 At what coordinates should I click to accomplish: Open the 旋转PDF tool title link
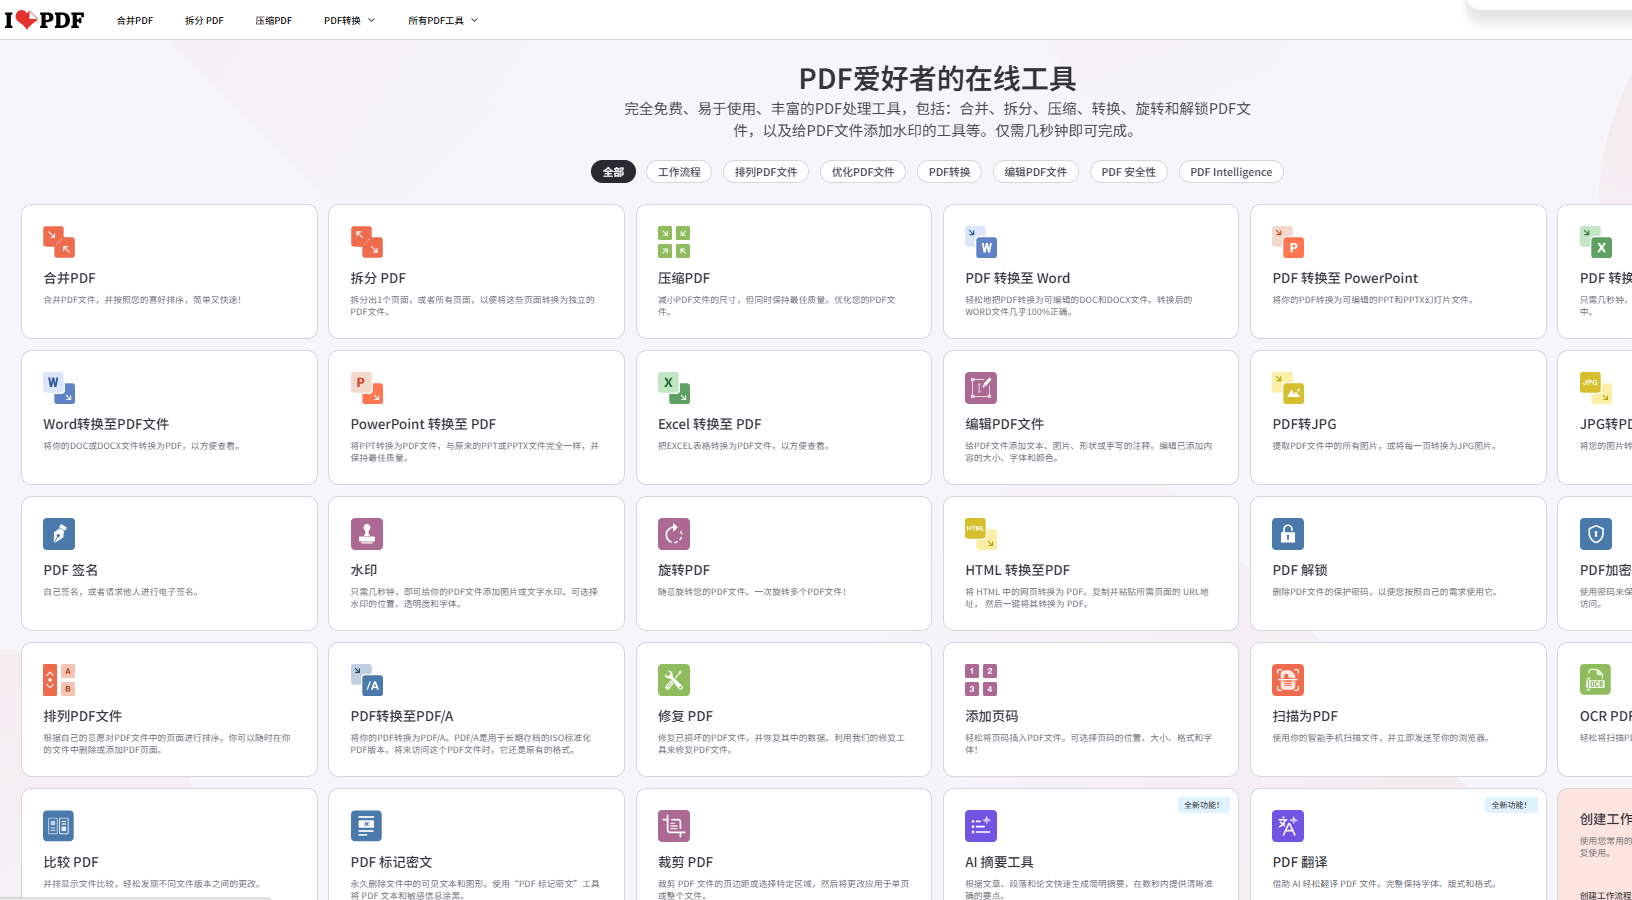pos(684,570)
